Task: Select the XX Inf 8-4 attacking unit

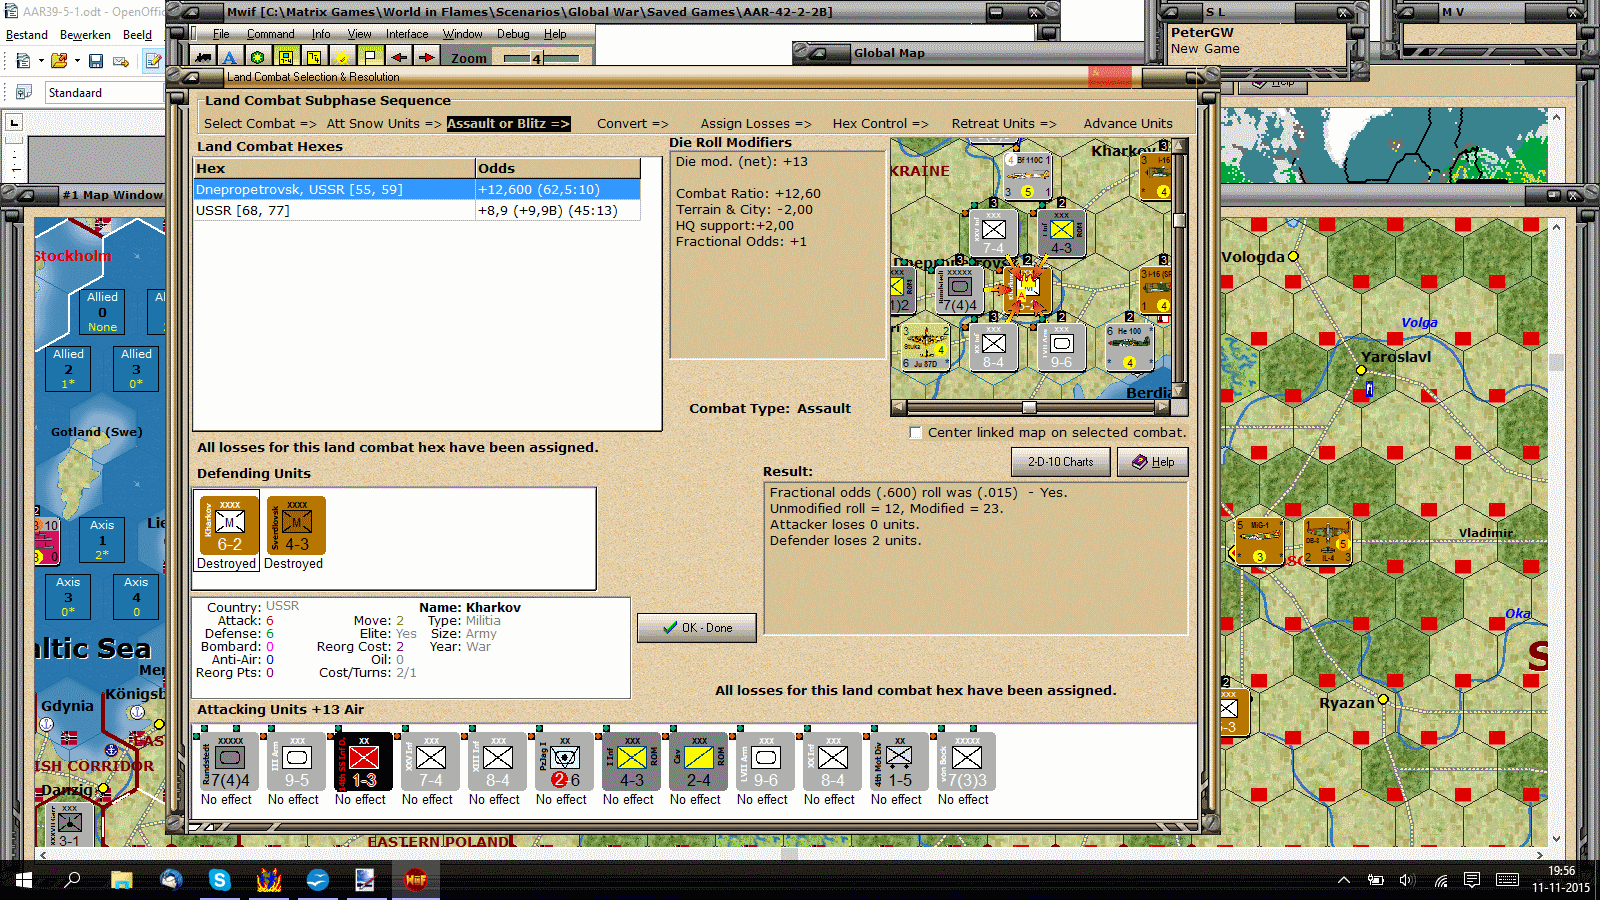Action: click(832, 762)
